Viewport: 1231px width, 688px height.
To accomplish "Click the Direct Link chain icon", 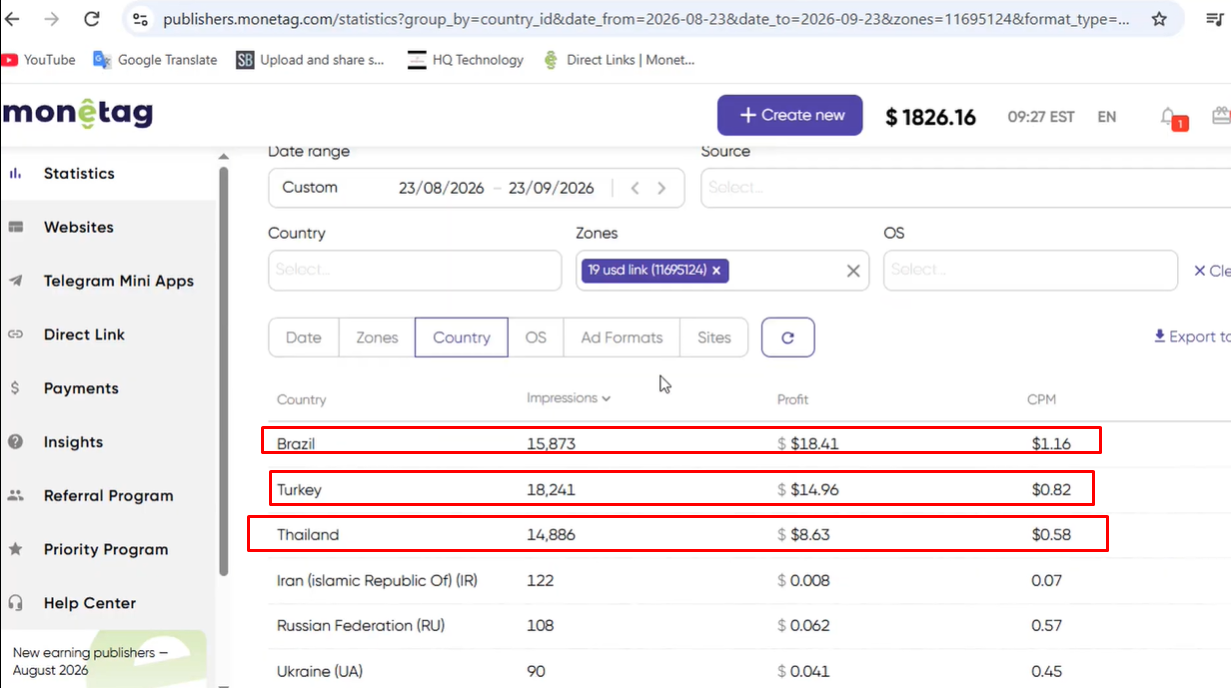I will click(x=15, y=335).
